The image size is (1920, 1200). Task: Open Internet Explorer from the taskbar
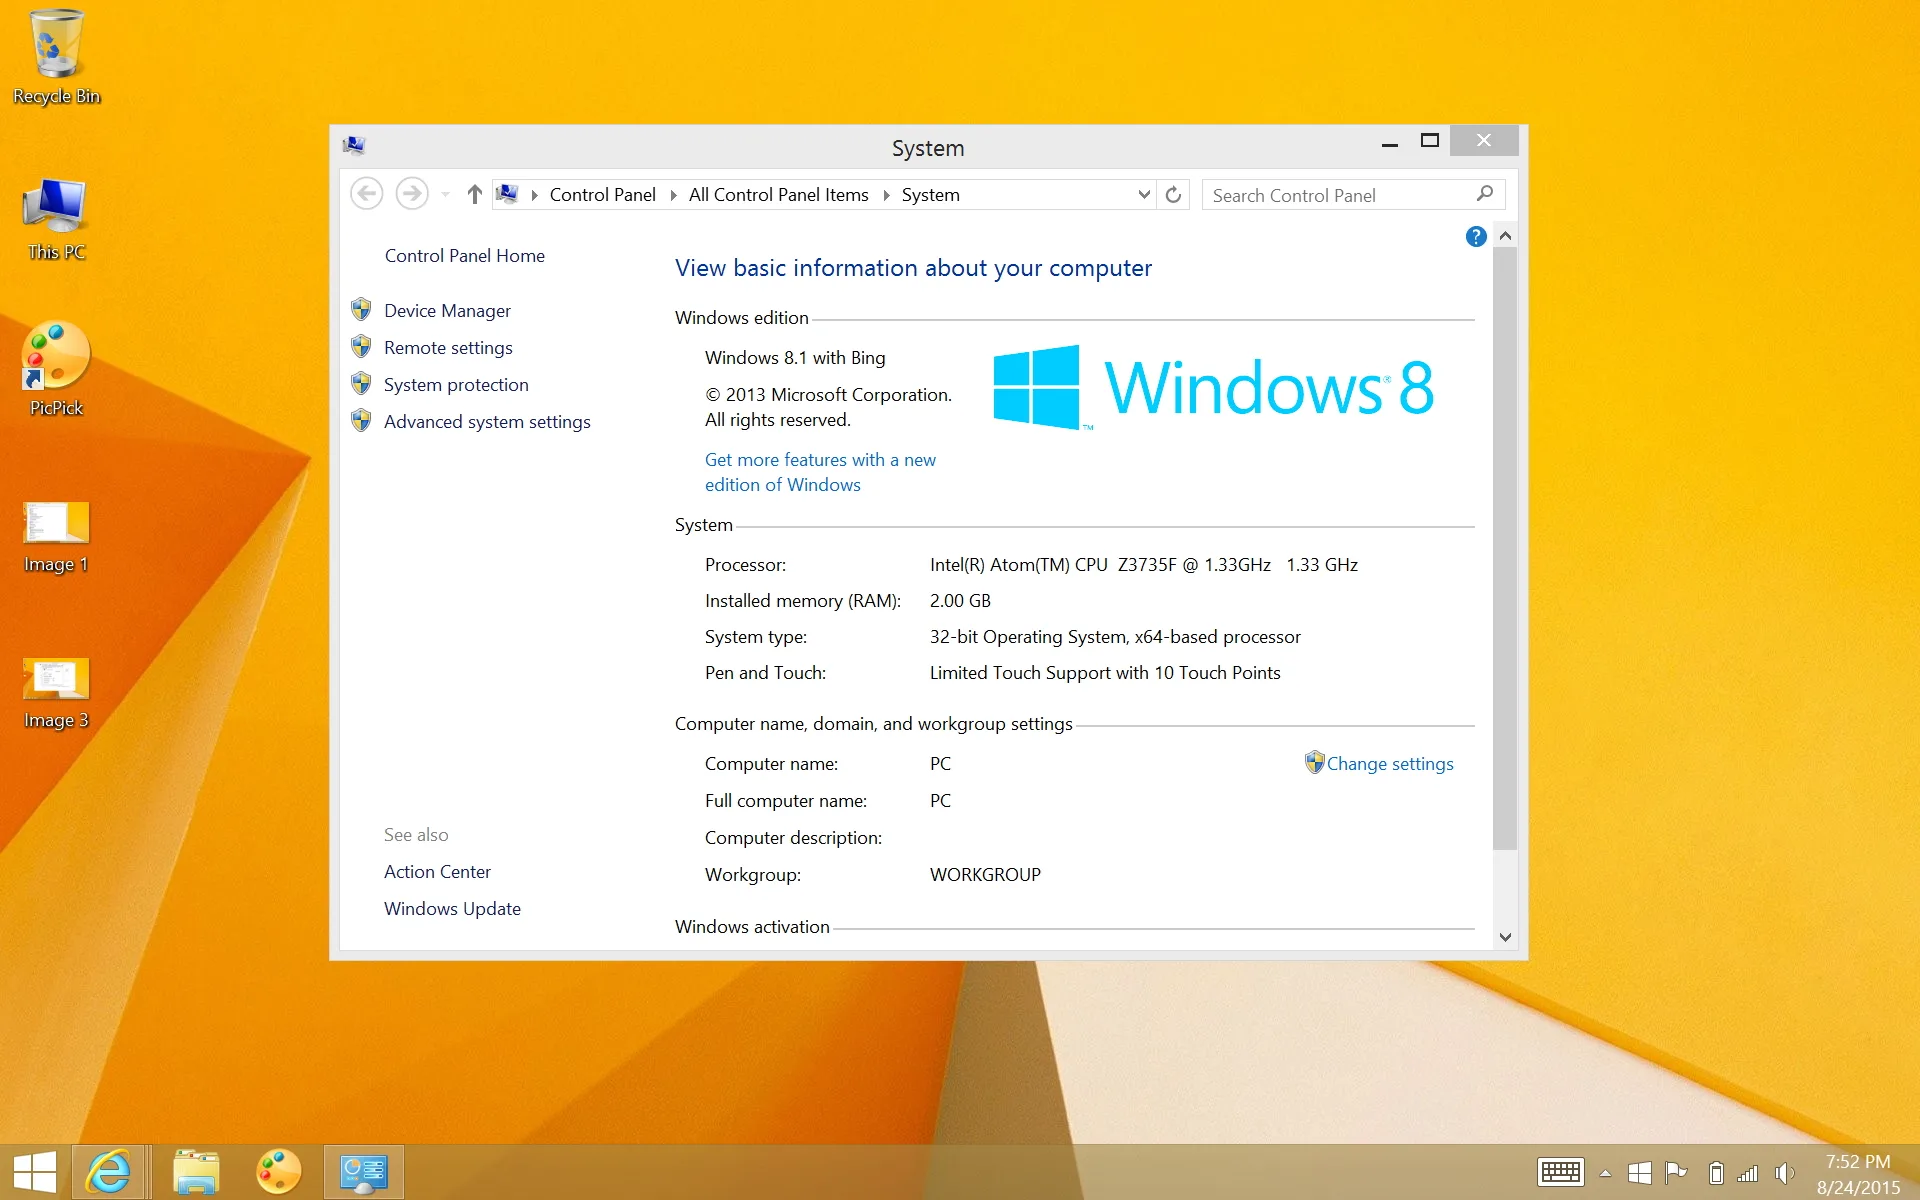coord(109,1171)
